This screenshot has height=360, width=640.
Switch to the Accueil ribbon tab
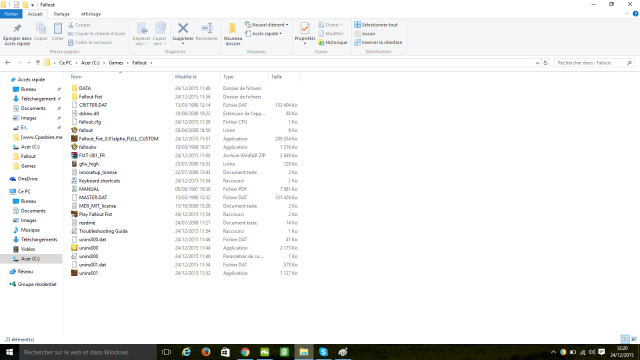[x=35, y=14]
